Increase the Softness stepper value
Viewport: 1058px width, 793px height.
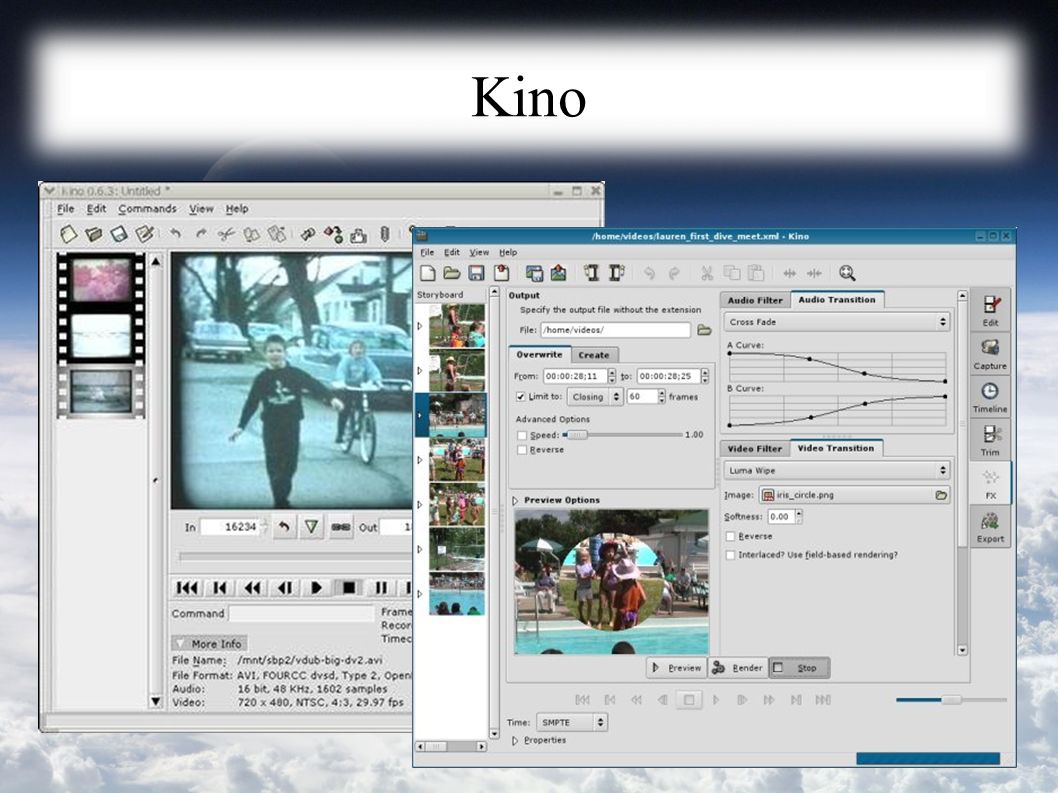799,513
